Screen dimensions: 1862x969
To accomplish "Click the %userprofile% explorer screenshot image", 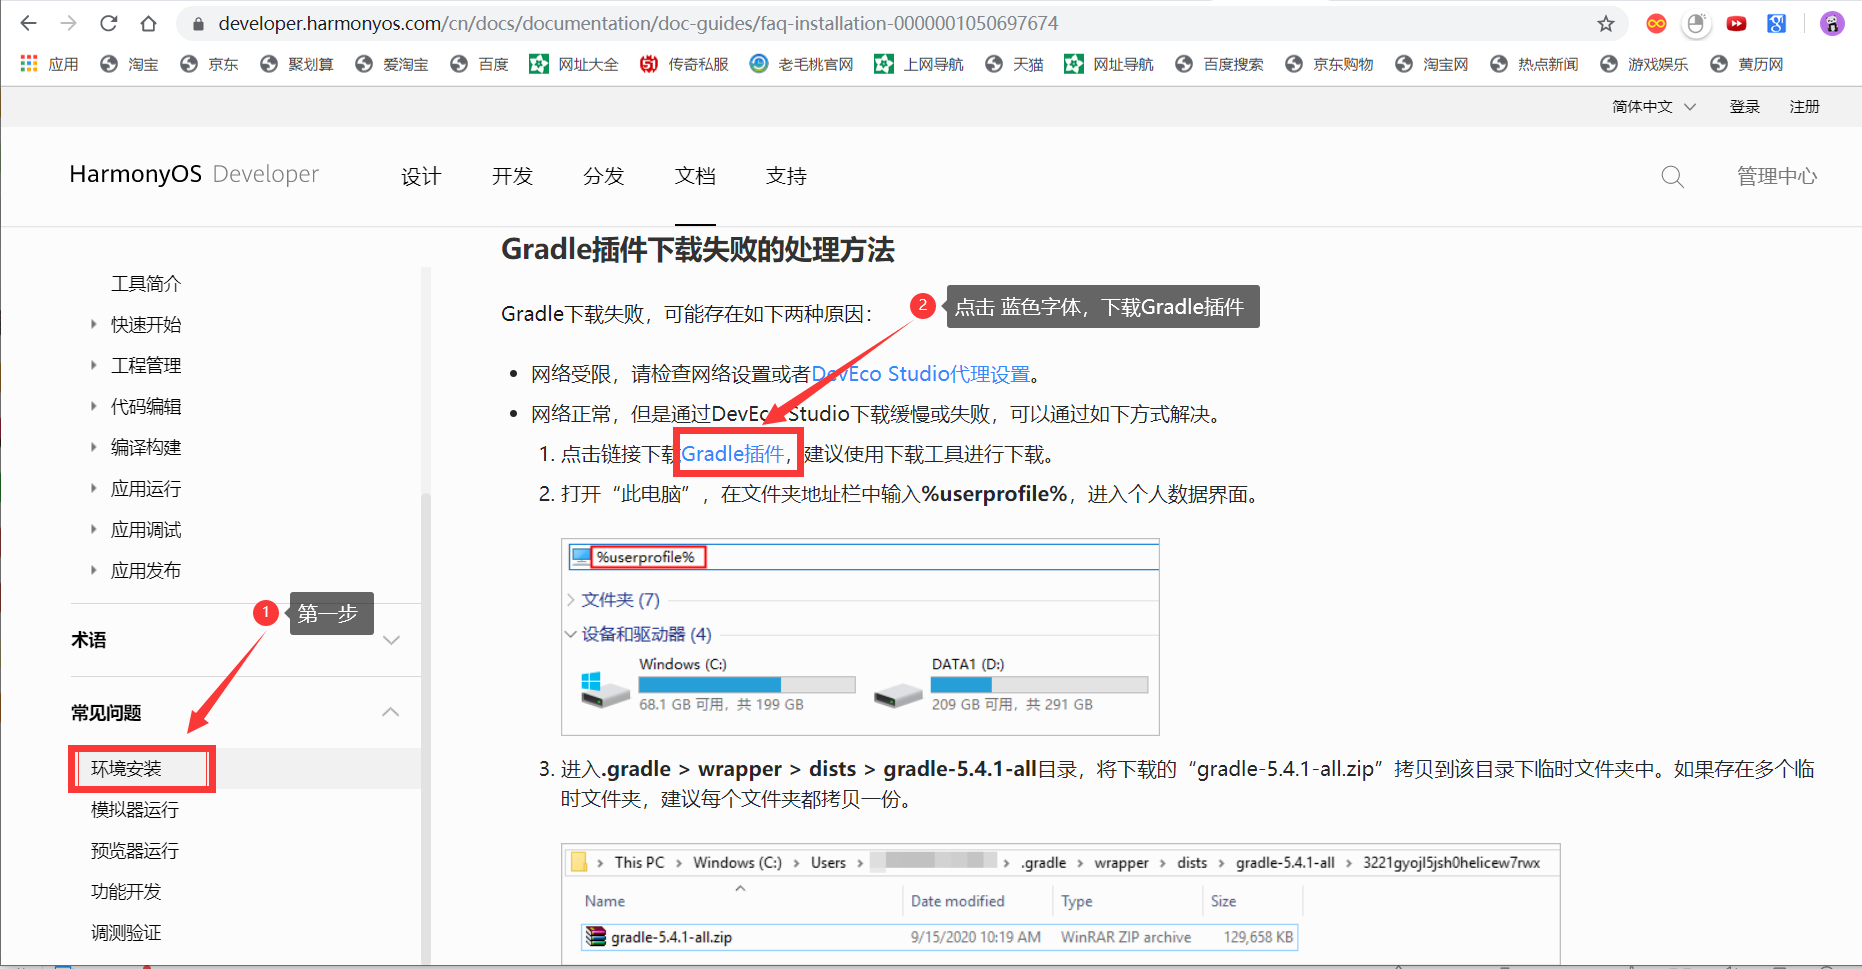I will pos(860,637).
